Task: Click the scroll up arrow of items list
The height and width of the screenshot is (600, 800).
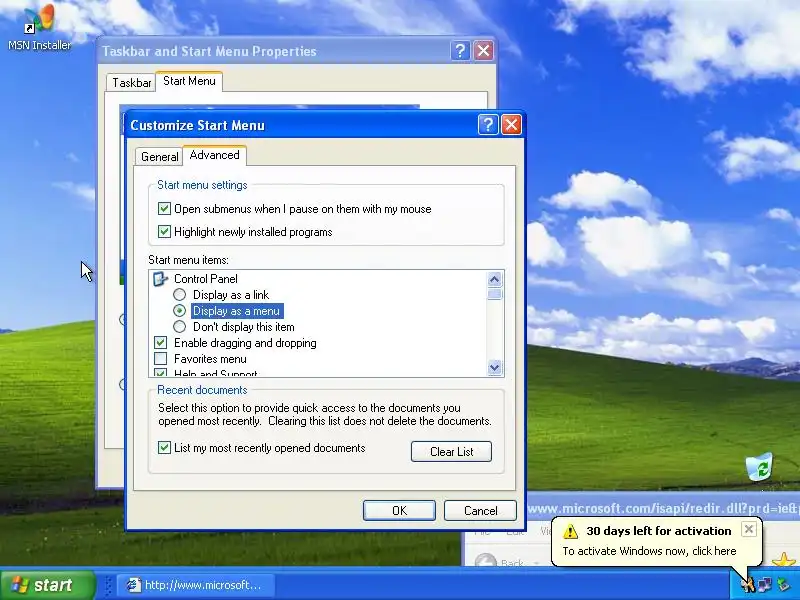Action: [494, 279]
